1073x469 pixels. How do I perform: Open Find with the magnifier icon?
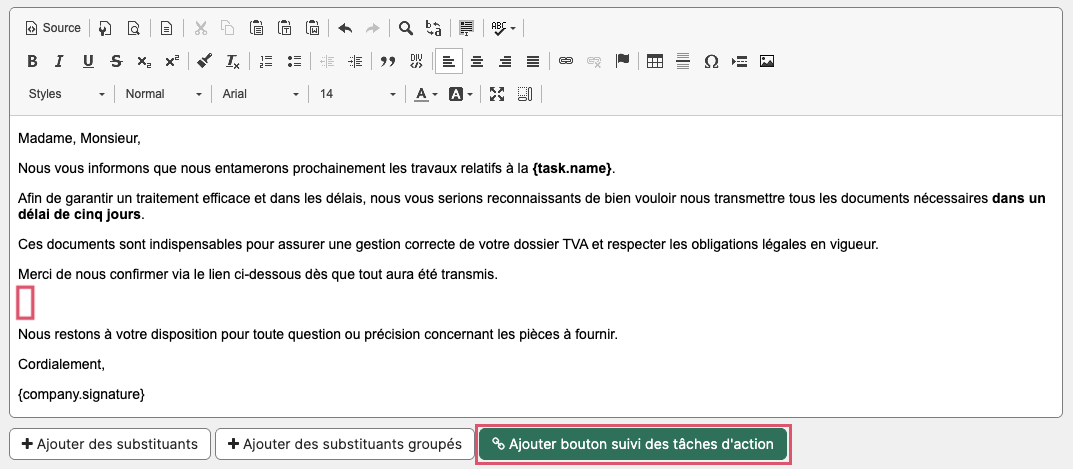(x=406, y=28)
